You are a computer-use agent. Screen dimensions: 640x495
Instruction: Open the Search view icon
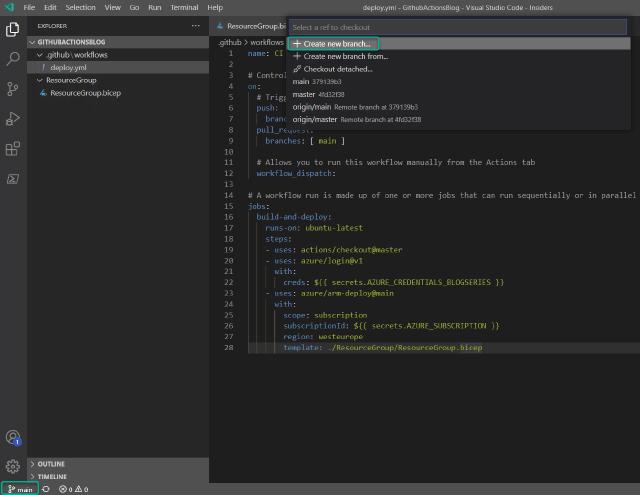click(13, 59)
